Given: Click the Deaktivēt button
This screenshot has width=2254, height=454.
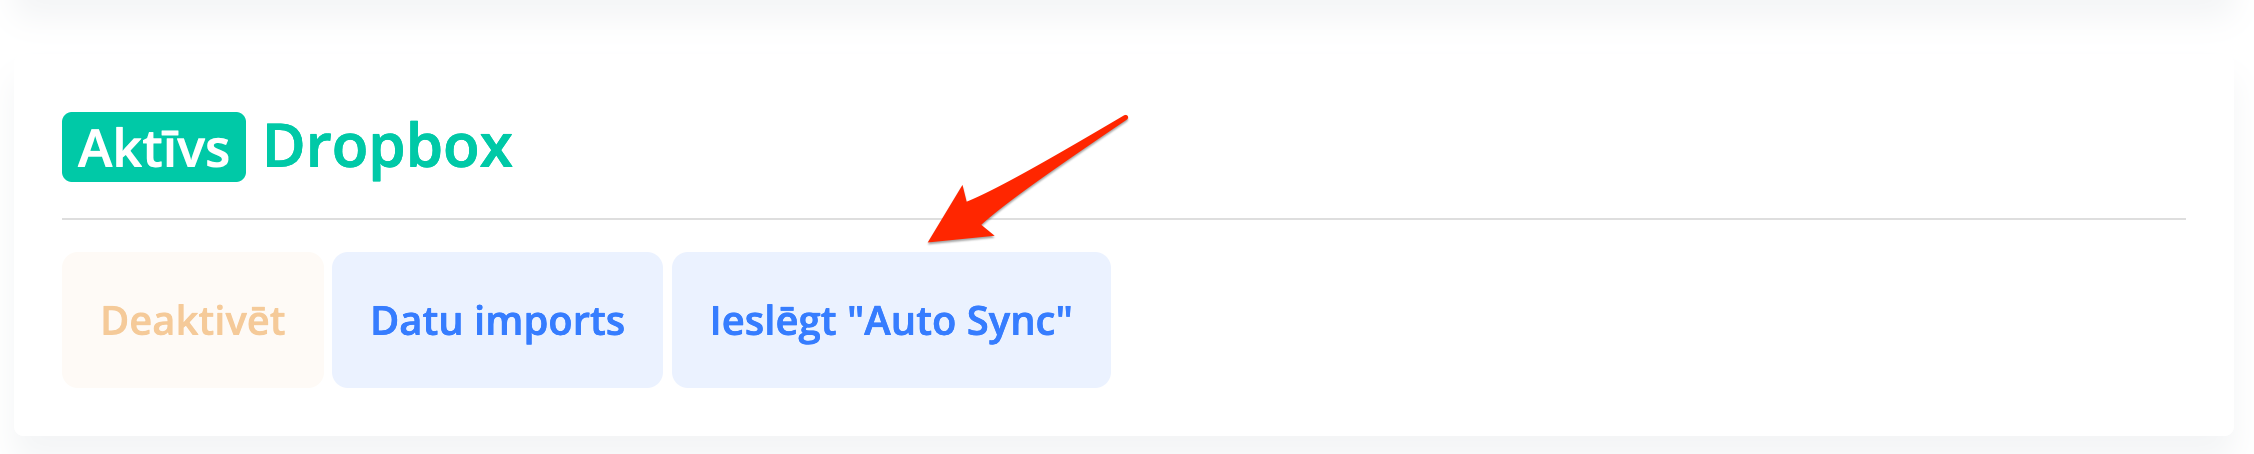Looking at the screenshot, I should (193, 320).
